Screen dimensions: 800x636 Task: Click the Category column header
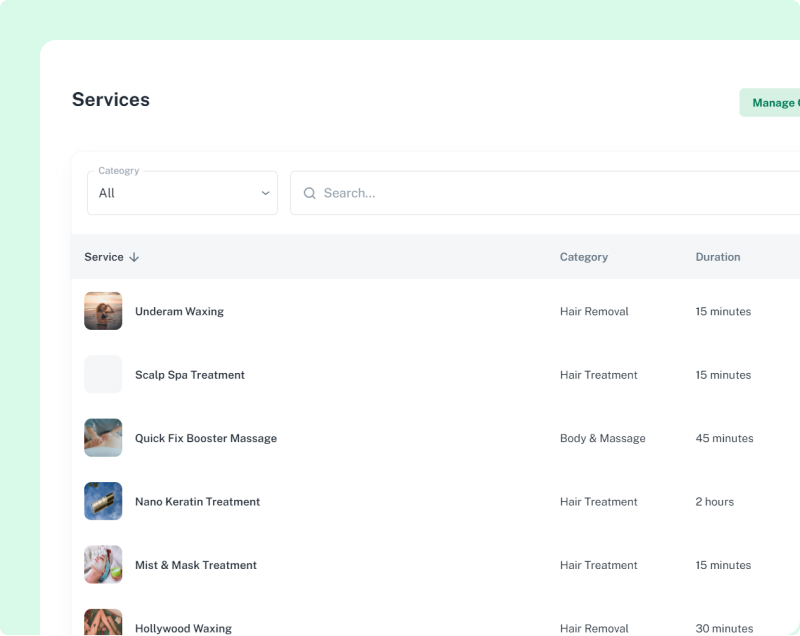[584, 257]
